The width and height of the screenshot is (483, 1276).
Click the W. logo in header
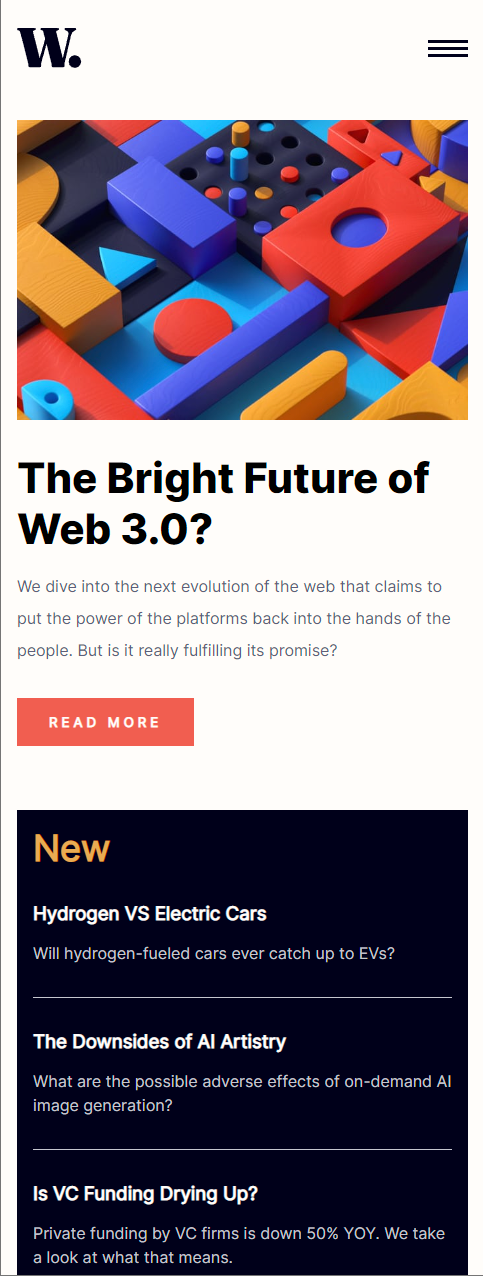[x=50, y=48]
